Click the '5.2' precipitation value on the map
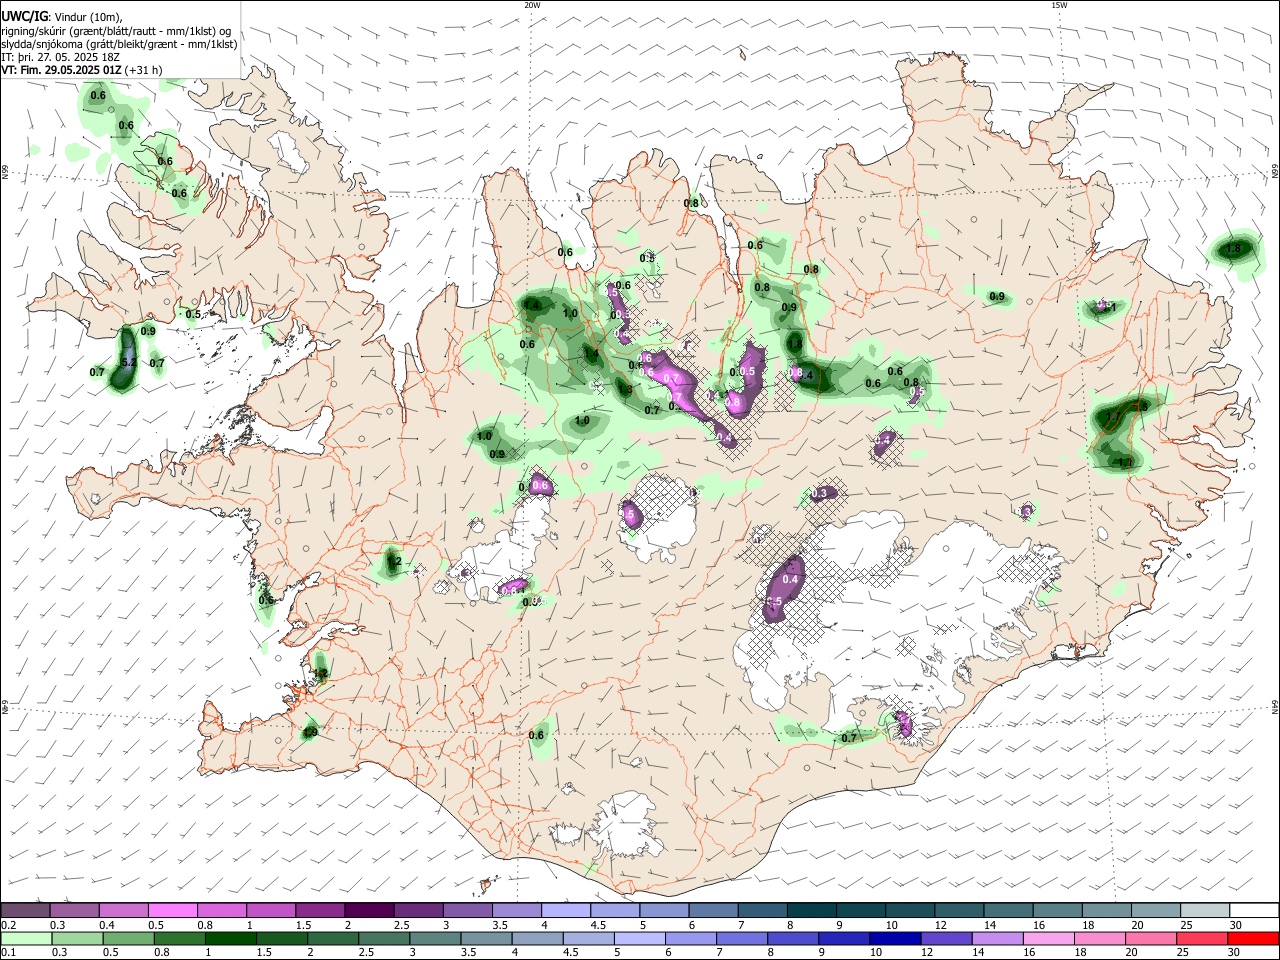This screenshot has height=960, width=1280. [127, 361]
